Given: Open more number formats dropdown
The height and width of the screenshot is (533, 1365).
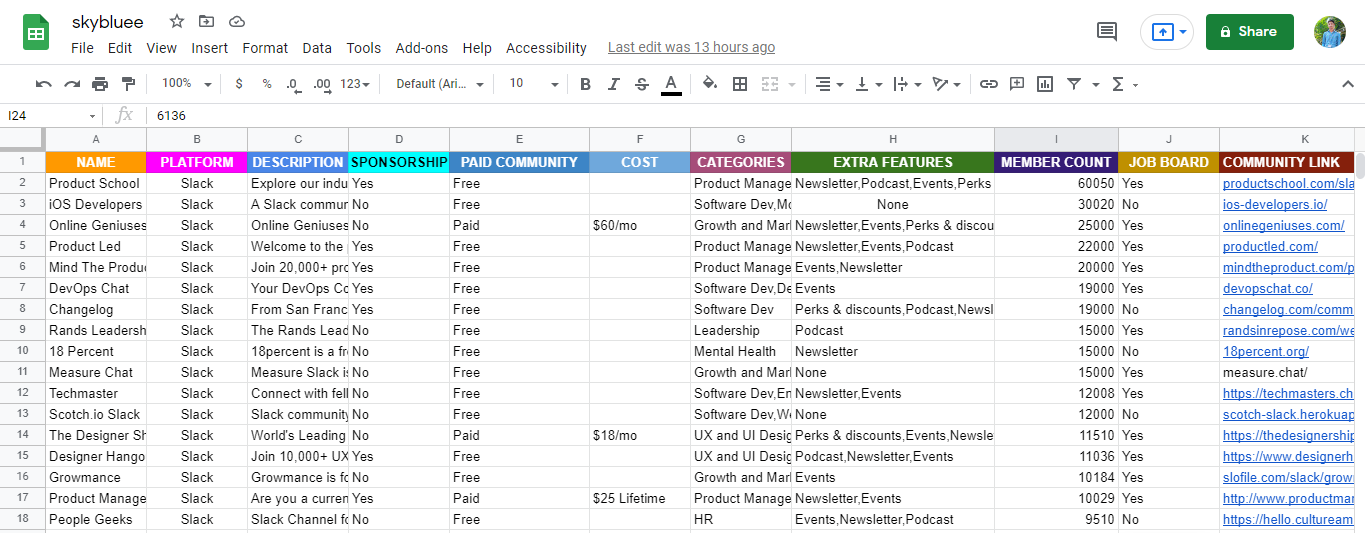Looking at the screenshot, I should click(355, 84).
